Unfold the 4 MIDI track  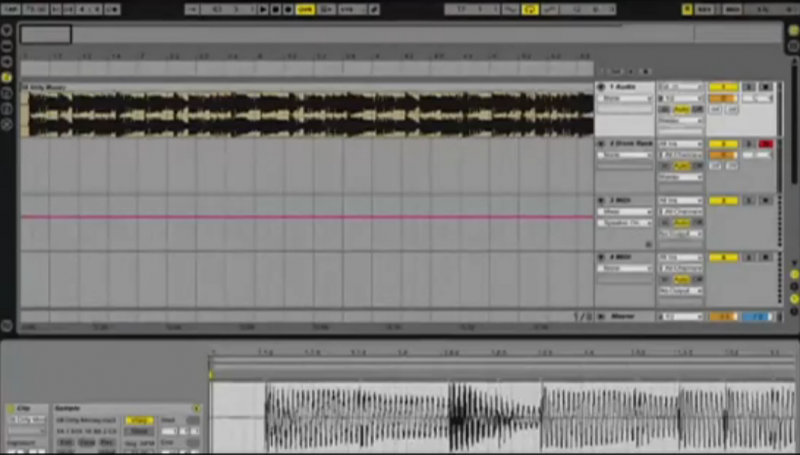(x=601, y=257)
